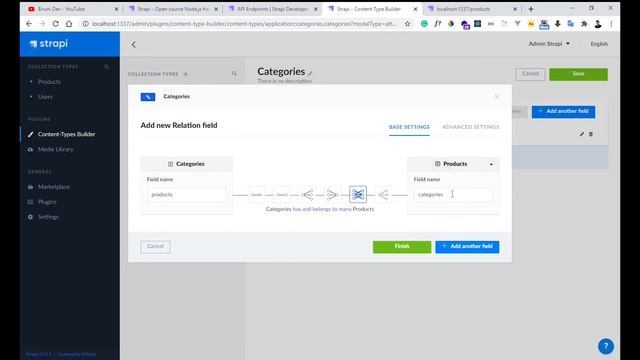The width and height of the screenshot is (640, 360).
Task: Click the Strapi logo
Action: point(49,44)
